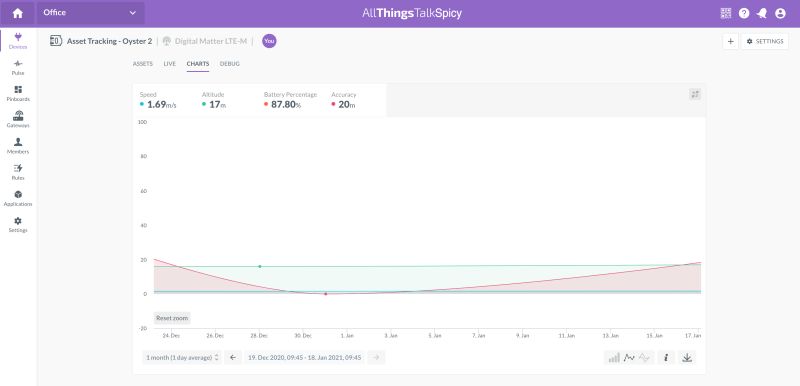Open Rules in the sidebar
The image size is (800, 386).
18,172
